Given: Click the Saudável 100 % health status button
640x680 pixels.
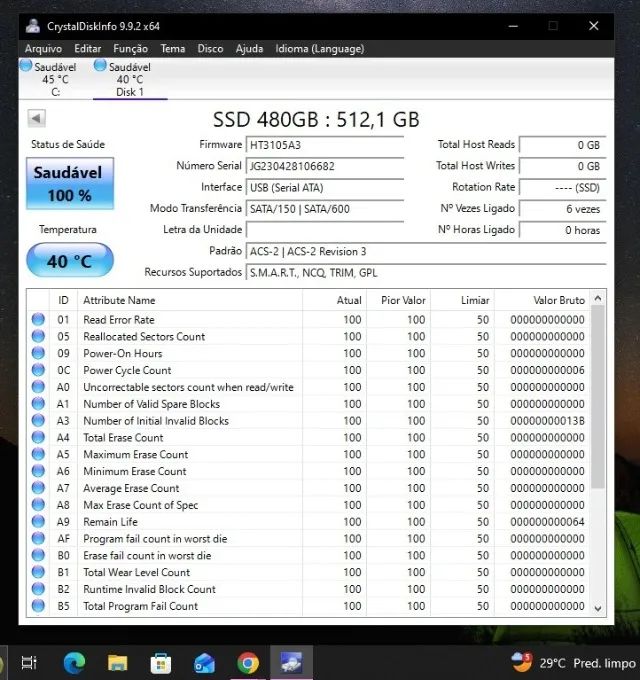Looking at the screenshot, I should [x=70, y=183].
